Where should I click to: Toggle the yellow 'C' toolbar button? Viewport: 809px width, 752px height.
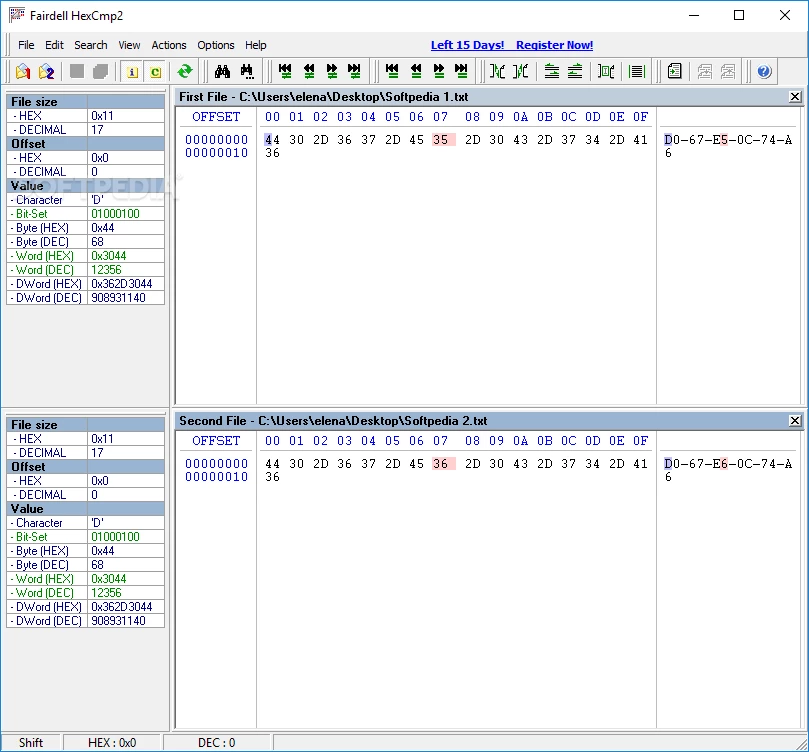pos(155,71)
